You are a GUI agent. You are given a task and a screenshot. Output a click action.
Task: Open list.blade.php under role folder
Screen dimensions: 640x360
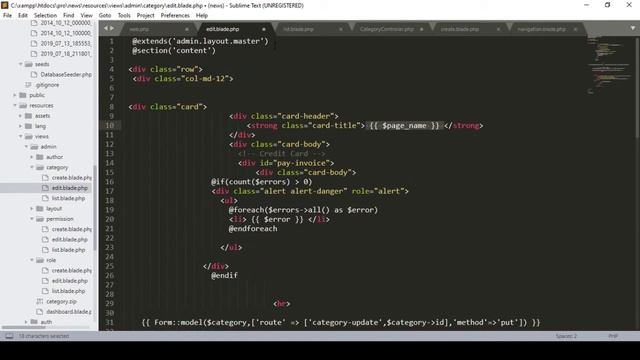pyautogui.click(x=68, y=291)
